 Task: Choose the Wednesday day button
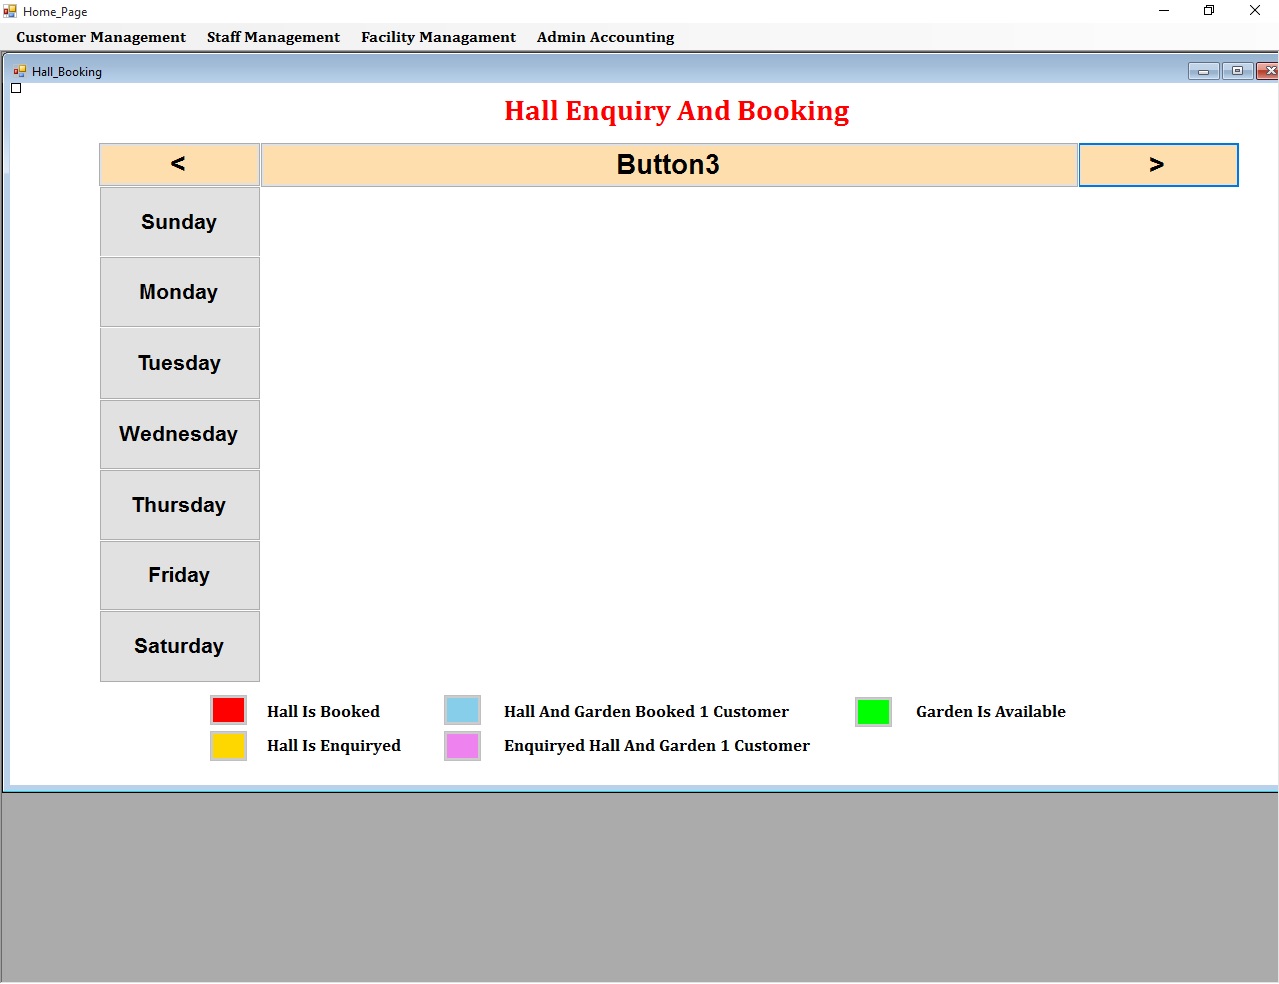coord(179,434)
